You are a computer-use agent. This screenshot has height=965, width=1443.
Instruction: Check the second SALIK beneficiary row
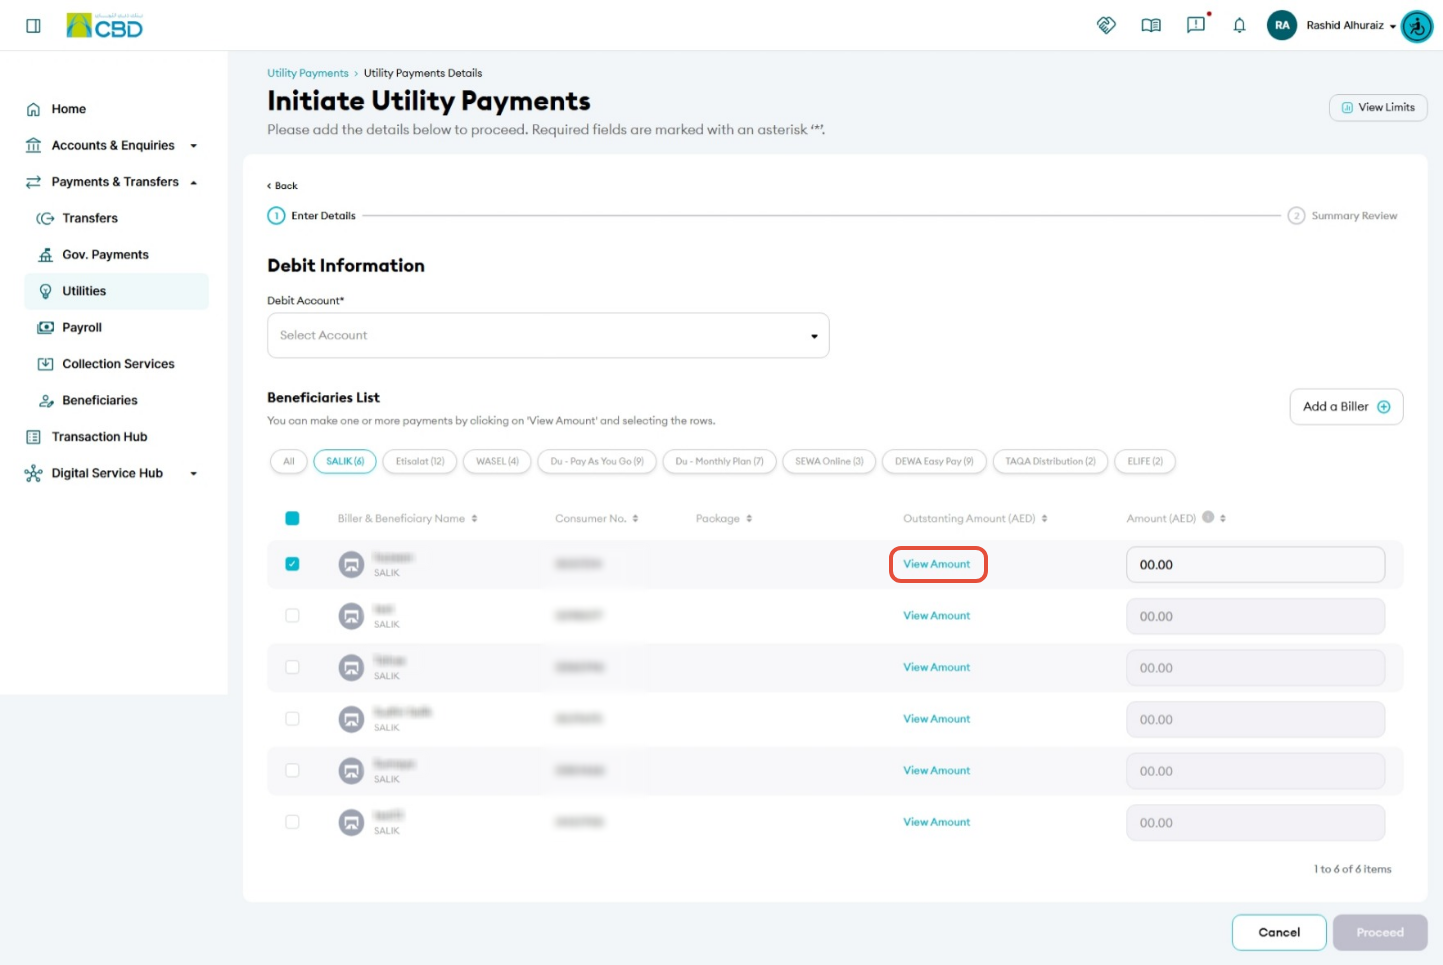pyautogui.click(x=292, y=615)
